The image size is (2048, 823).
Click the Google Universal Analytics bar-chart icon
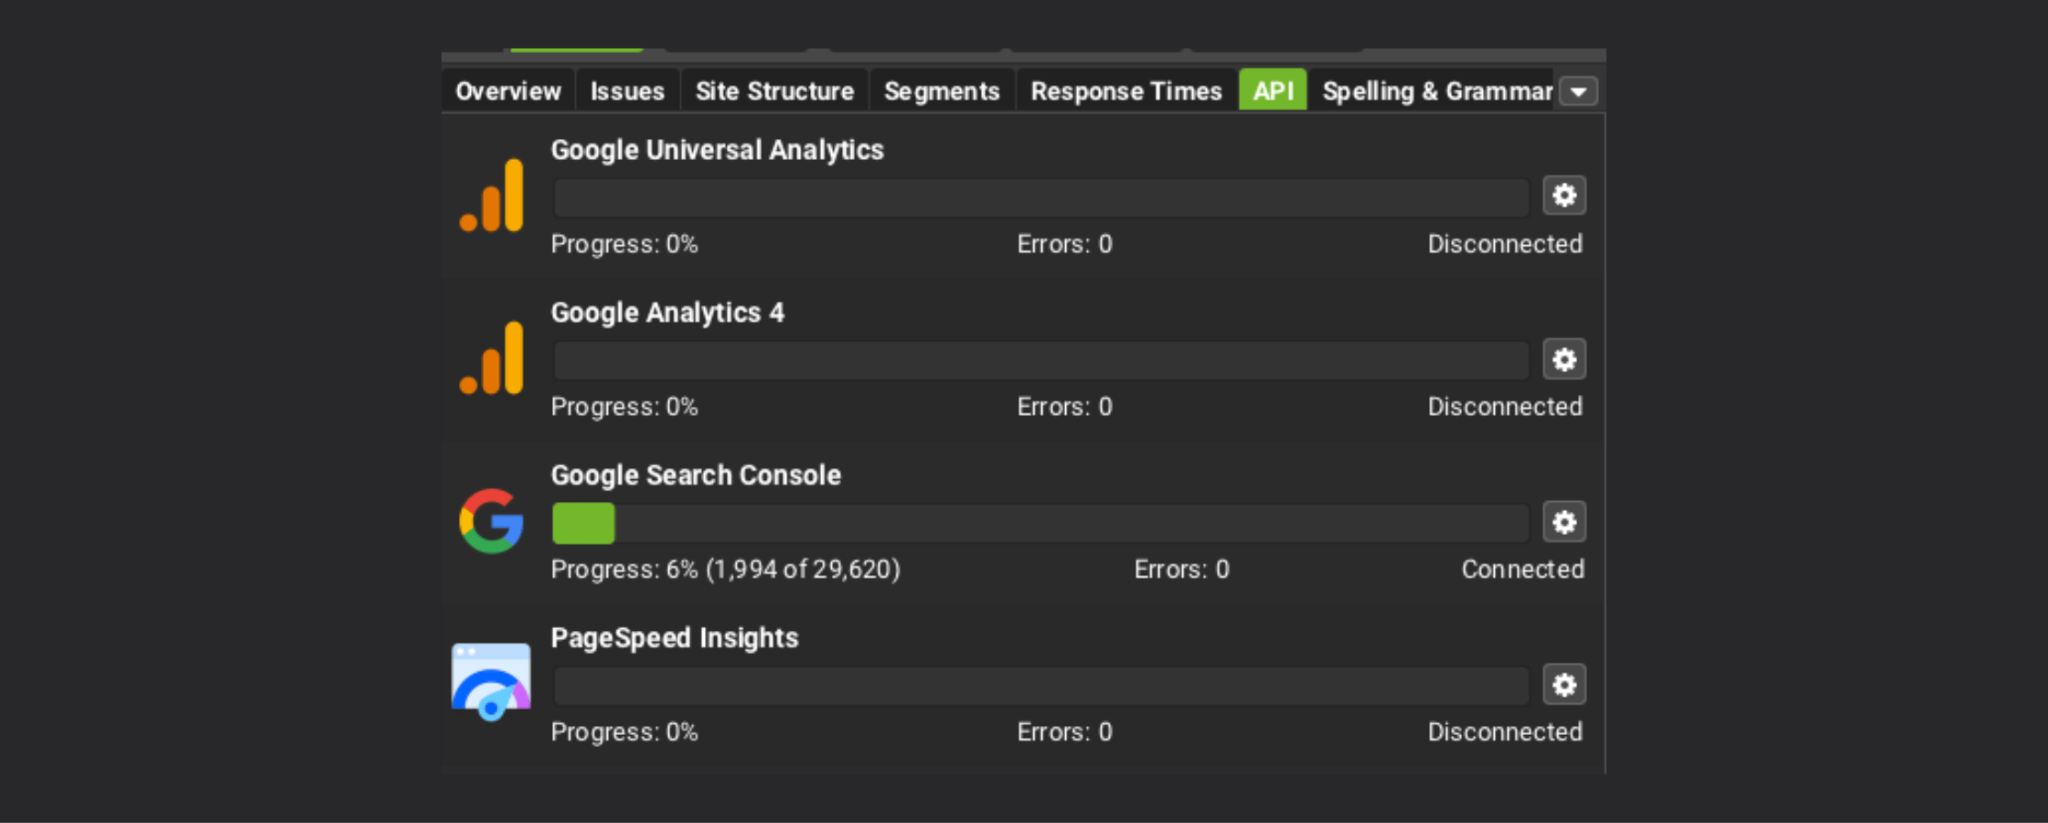click(491, 196)
